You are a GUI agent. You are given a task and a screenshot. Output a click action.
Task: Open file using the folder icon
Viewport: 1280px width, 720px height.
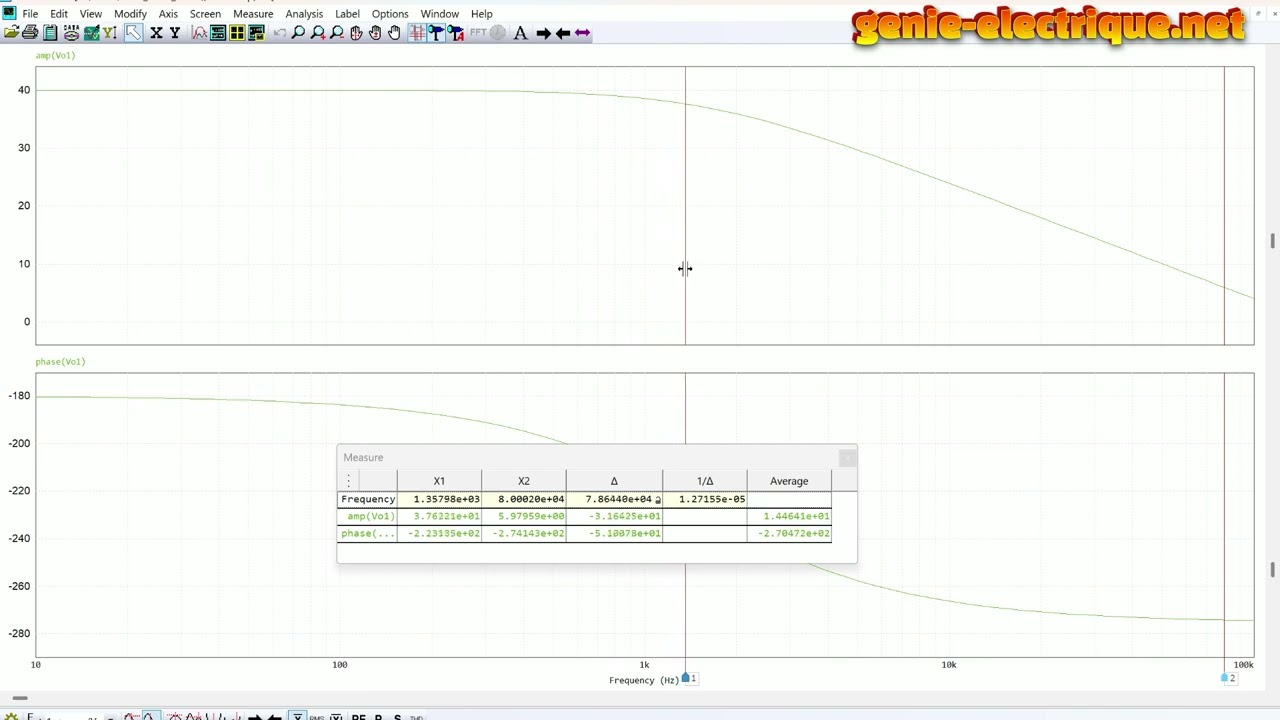pyautogui.click(x=12, y=33)
